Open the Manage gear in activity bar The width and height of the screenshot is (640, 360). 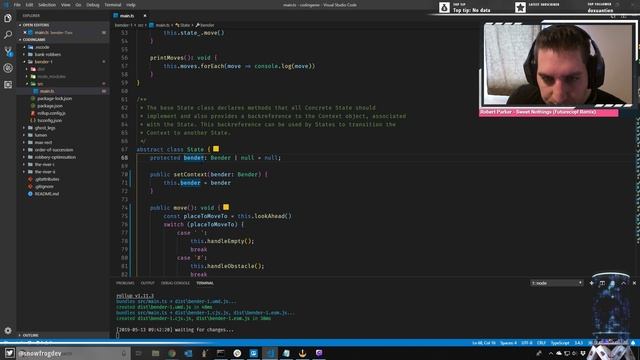(x=8, y=330)
